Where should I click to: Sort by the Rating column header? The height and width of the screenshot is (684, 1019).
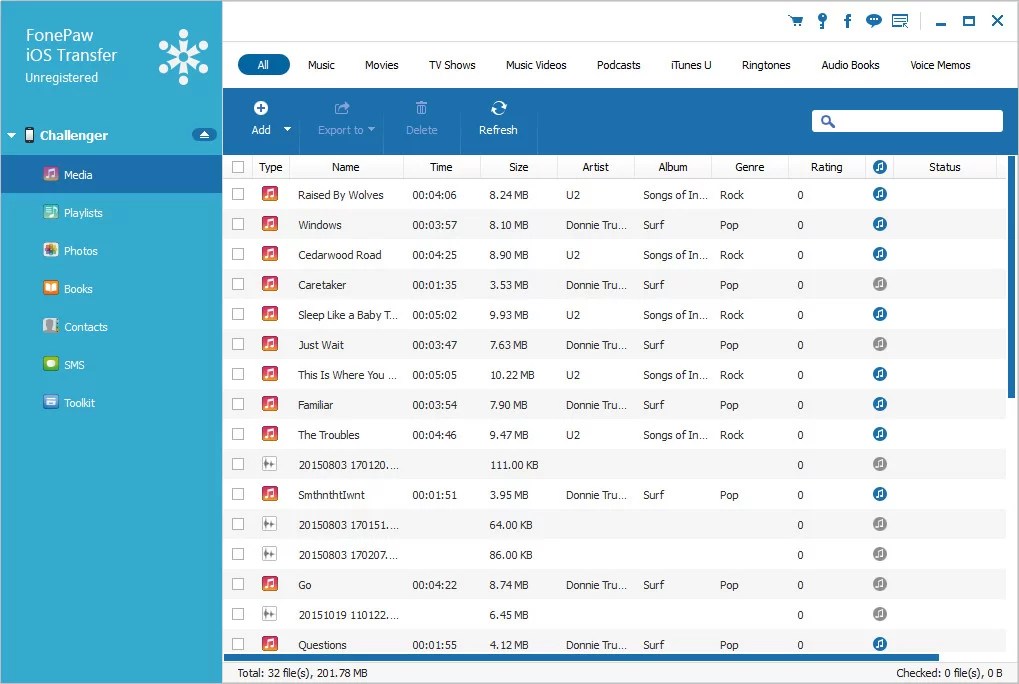[x=827, y=167]
